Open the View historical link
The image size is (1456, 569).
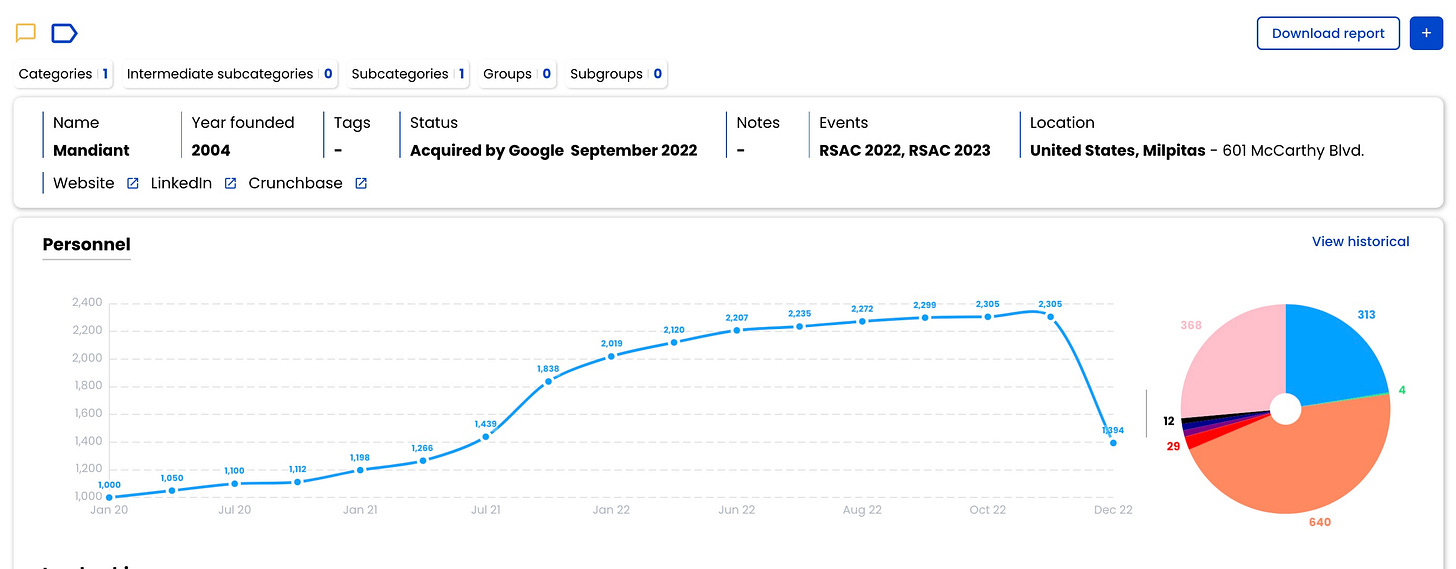point(1360,241)
